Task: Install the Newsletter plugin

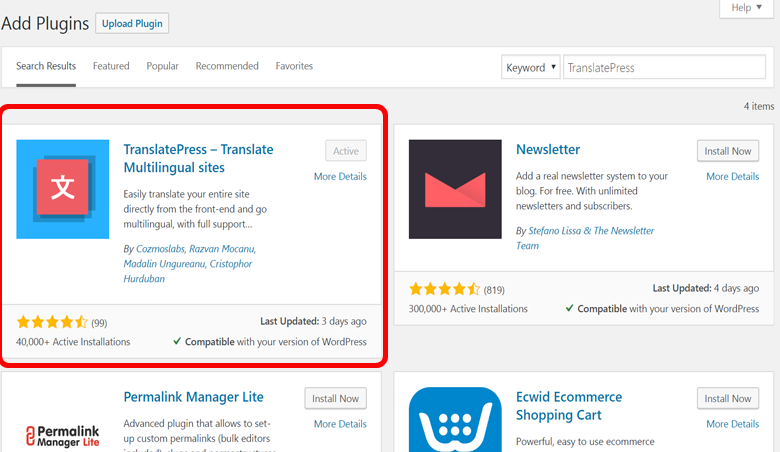Action: 728,151
